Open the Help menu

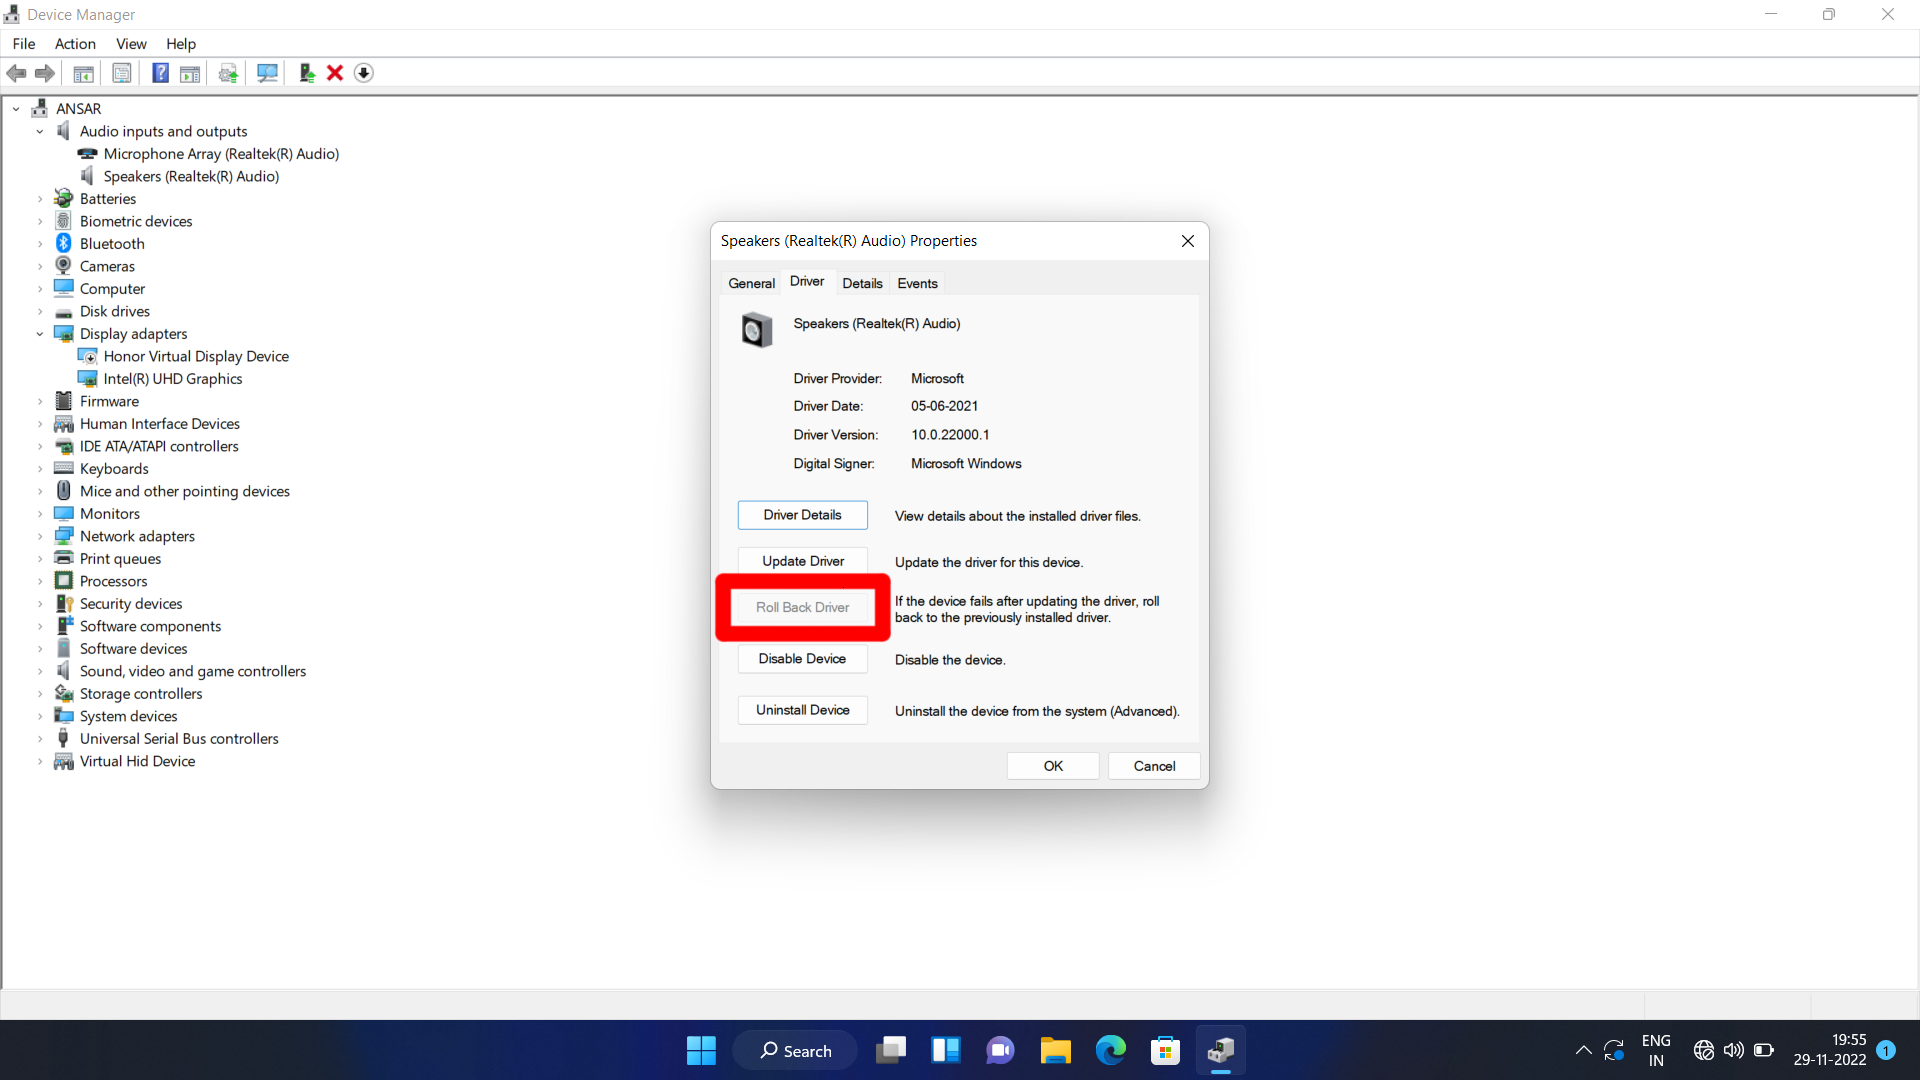181,43
